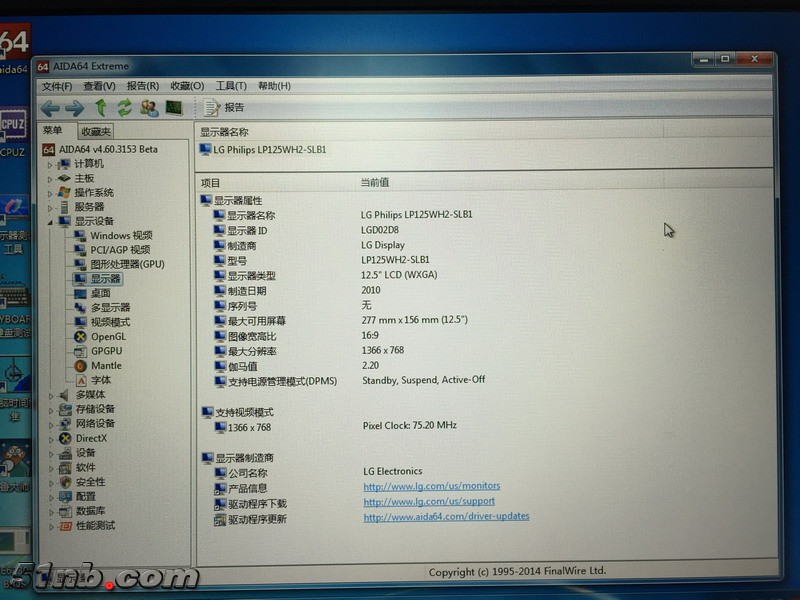Expand the 性能测试 tree node

click(51, 526)
